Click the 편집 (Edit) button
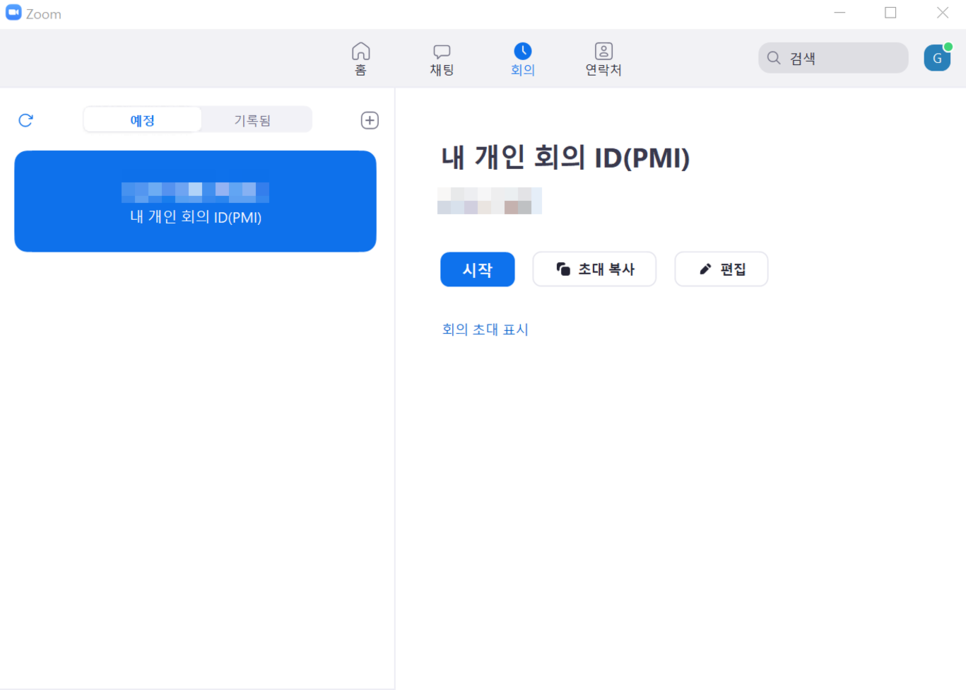This screenshot has height=690, width=966. click(721, 269)
